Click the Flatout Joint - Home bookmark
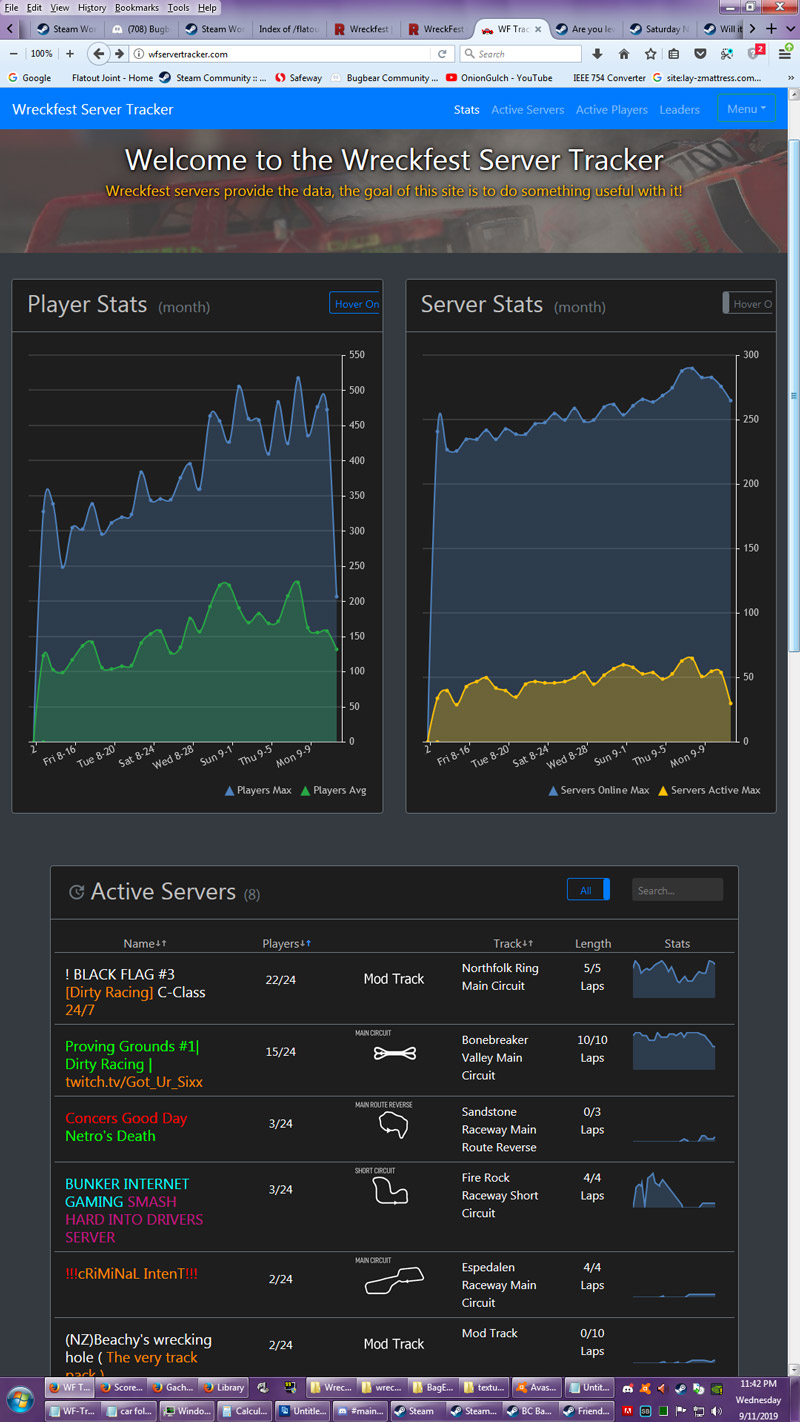 pyautogui.click(x=112, y=77)
